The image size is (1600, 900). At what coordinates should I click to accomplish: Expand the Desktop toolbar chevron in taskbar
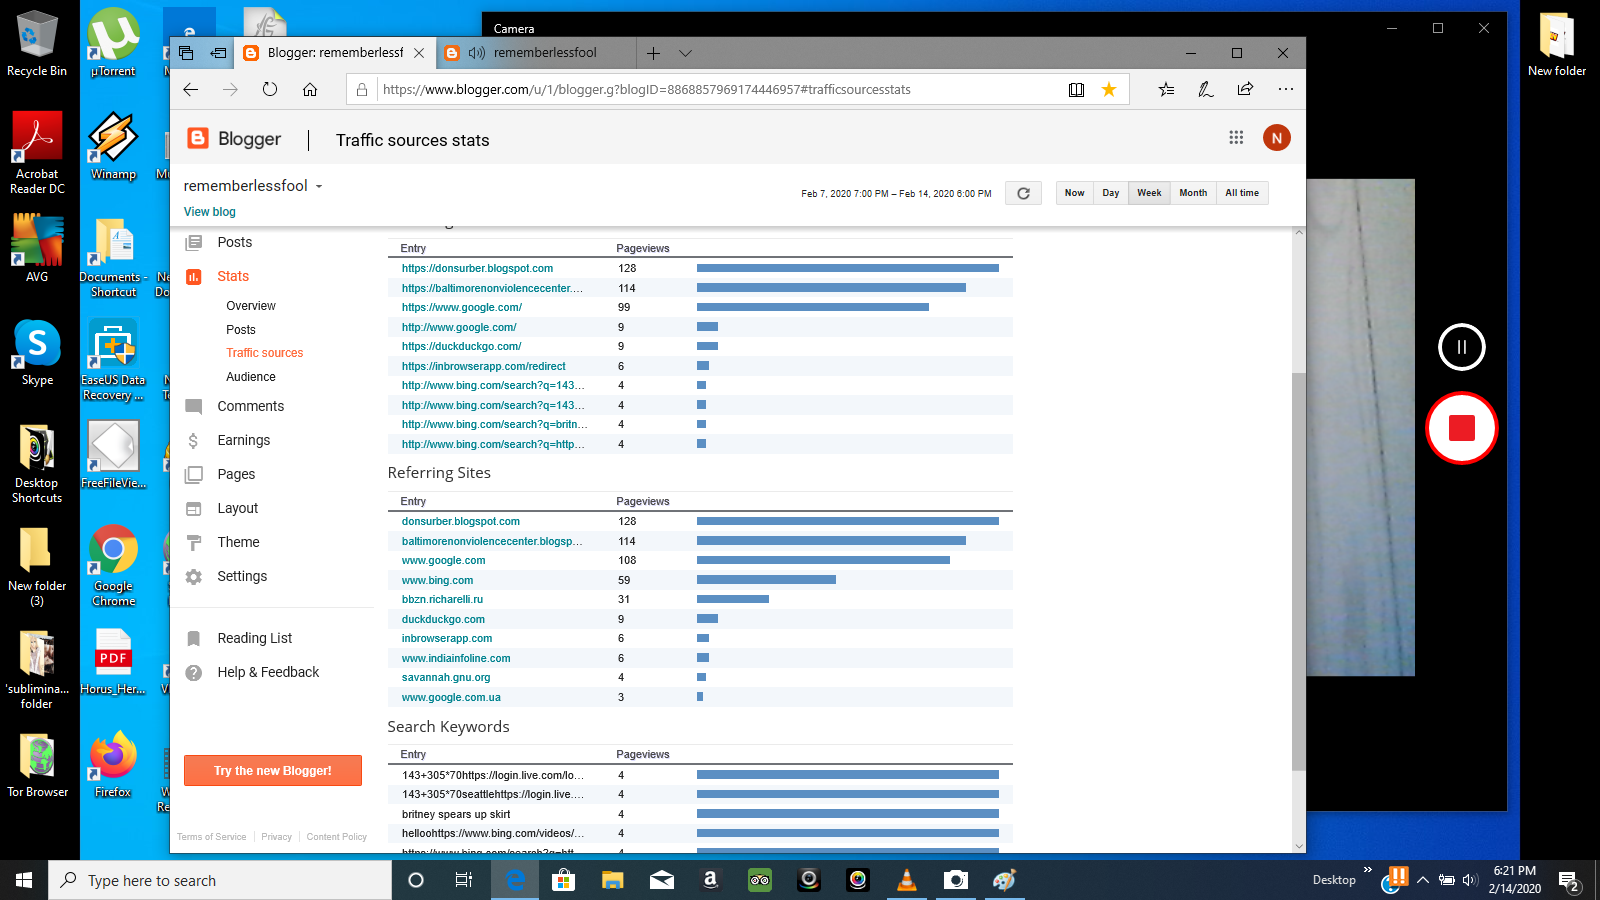coord(1367,870)
